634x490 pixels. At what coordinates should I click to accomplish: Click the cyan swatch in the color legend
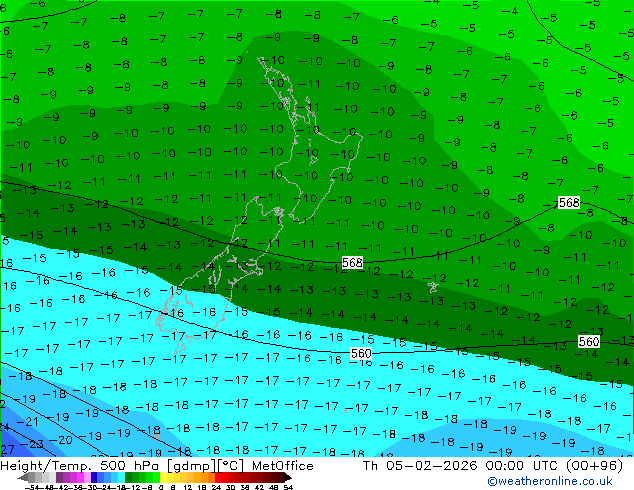point(121,477)
